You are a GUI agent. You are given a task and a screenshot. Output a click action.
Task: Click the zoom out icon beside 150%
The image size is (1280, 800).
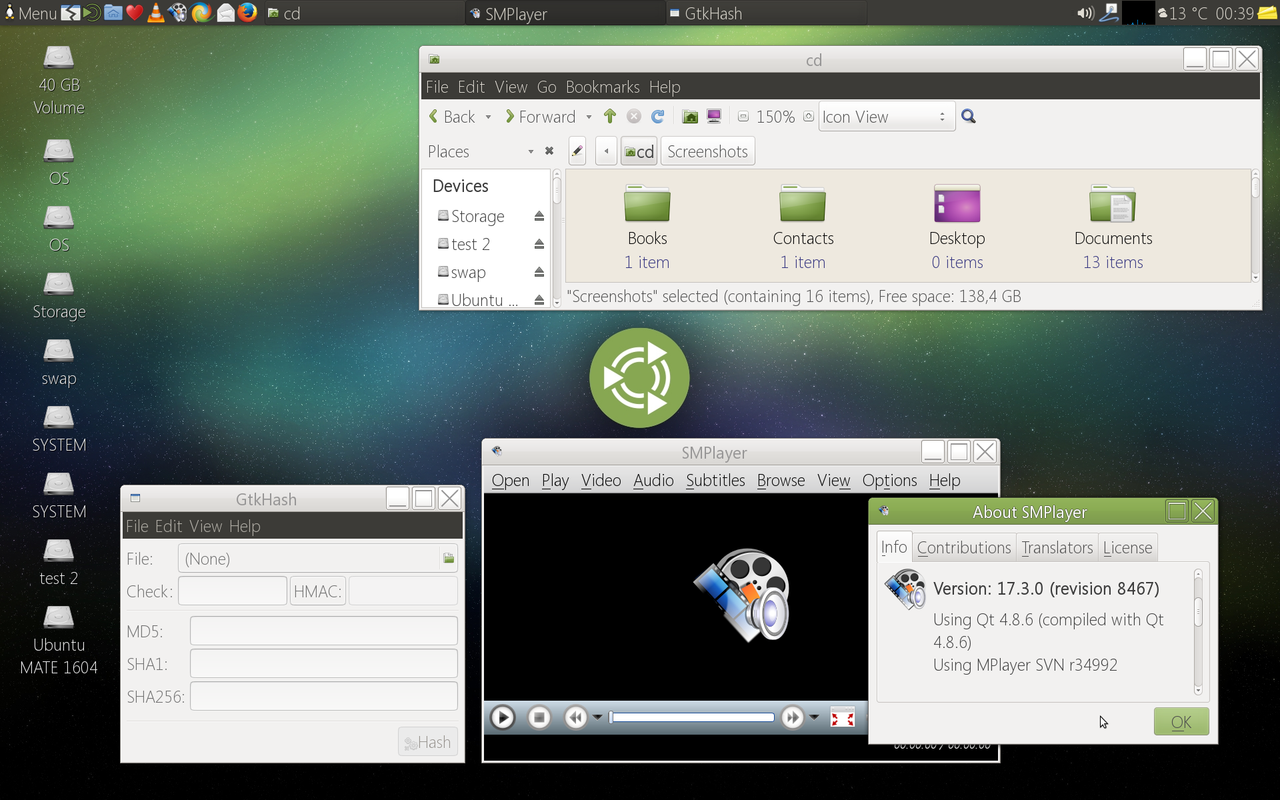(x=743, y=117)
